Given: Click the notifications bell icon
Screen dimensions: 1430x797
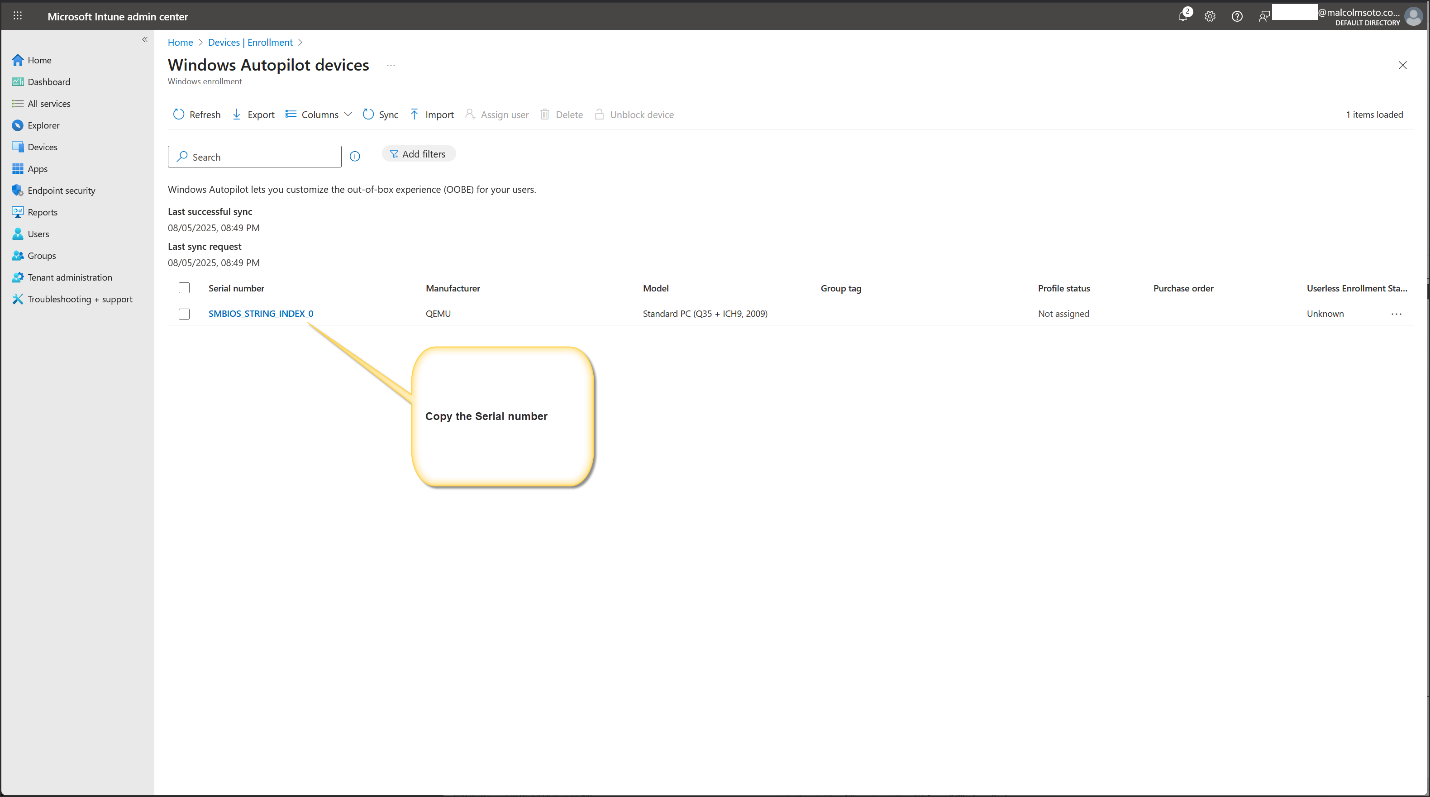Looking at the screenshot, I should 1183,16.
